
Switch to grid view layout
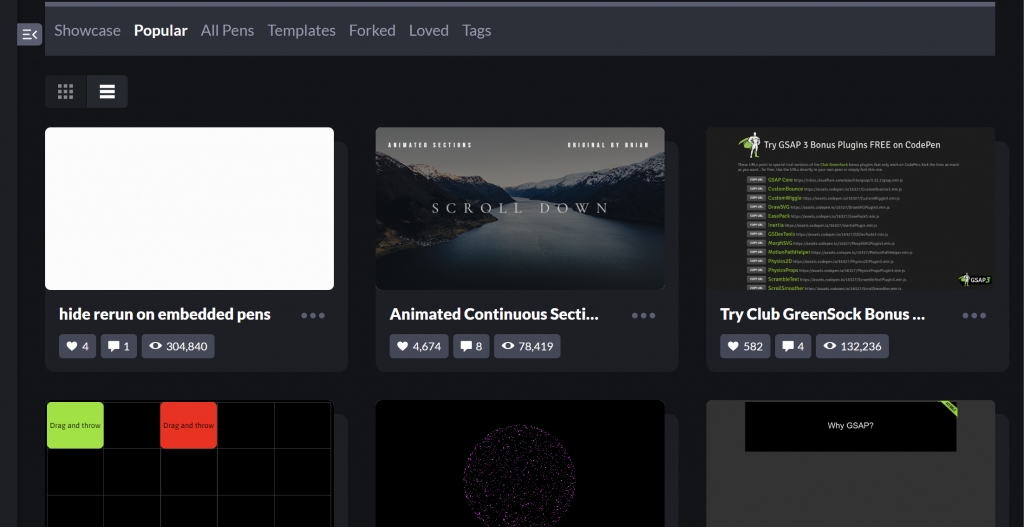65,91
